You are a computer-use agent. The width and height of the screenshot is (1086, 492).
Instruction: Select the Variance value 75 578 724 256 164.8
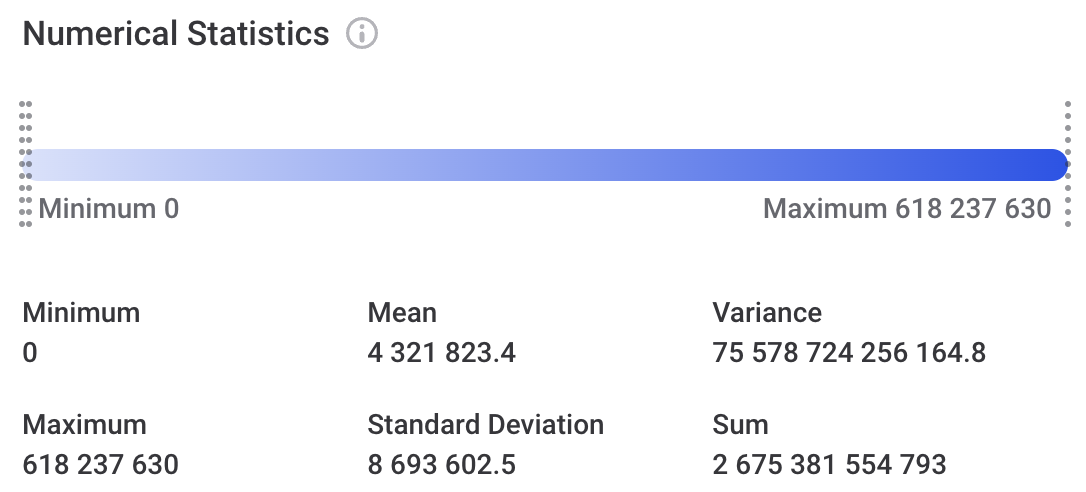pos(849,353)
